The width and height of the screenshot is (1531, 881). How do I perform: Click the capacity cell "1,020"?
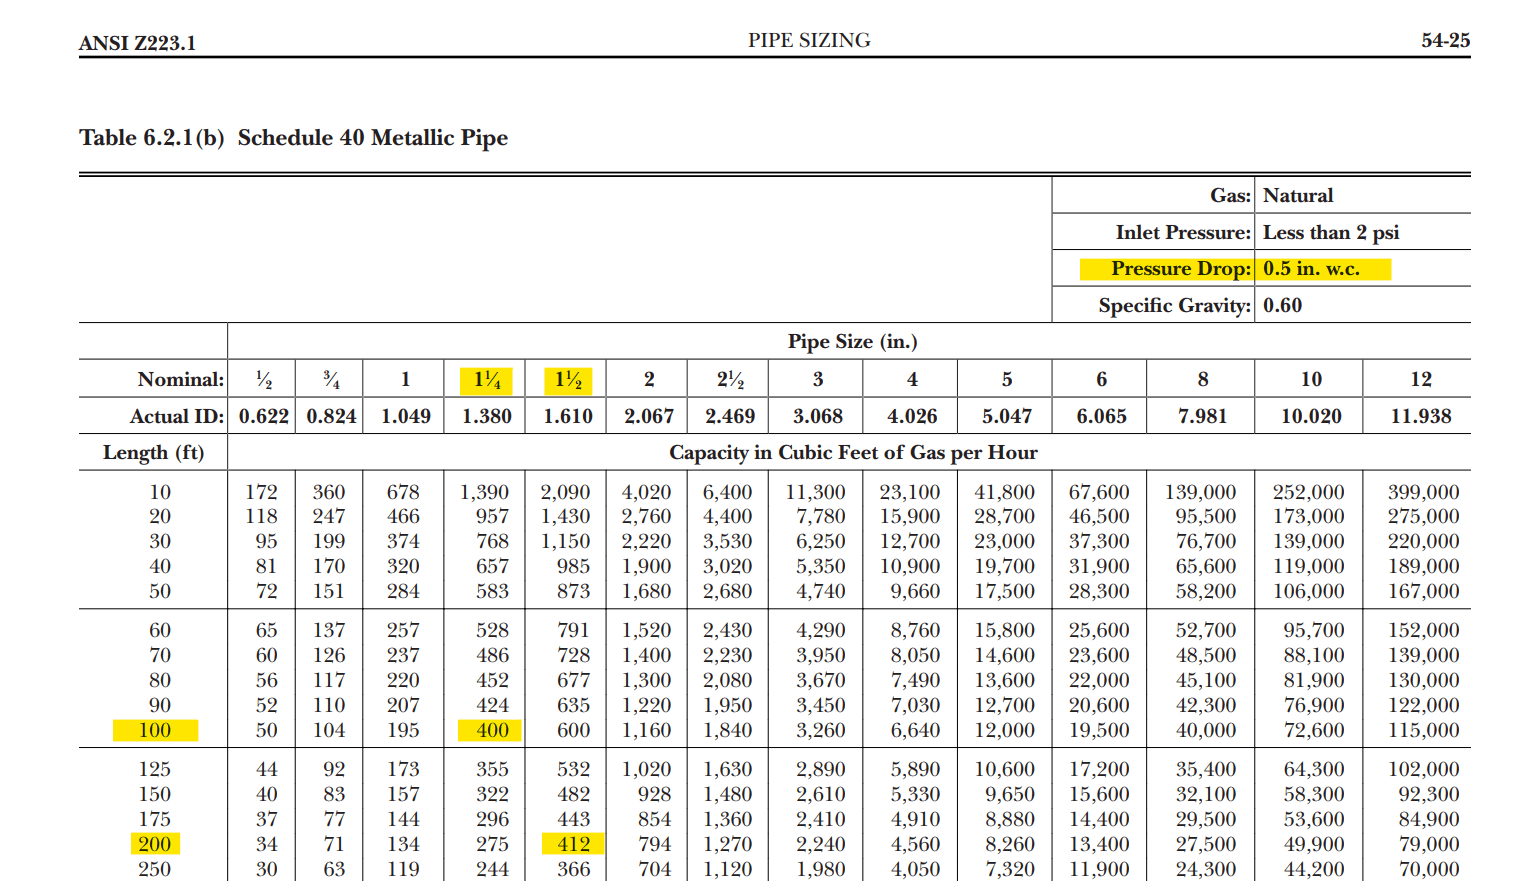coord(646,769)
